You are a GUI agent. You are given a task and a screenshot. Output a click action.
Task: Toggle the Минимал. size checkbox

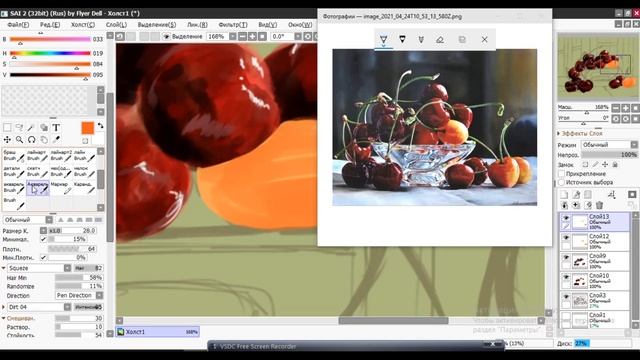coord(43,239)
